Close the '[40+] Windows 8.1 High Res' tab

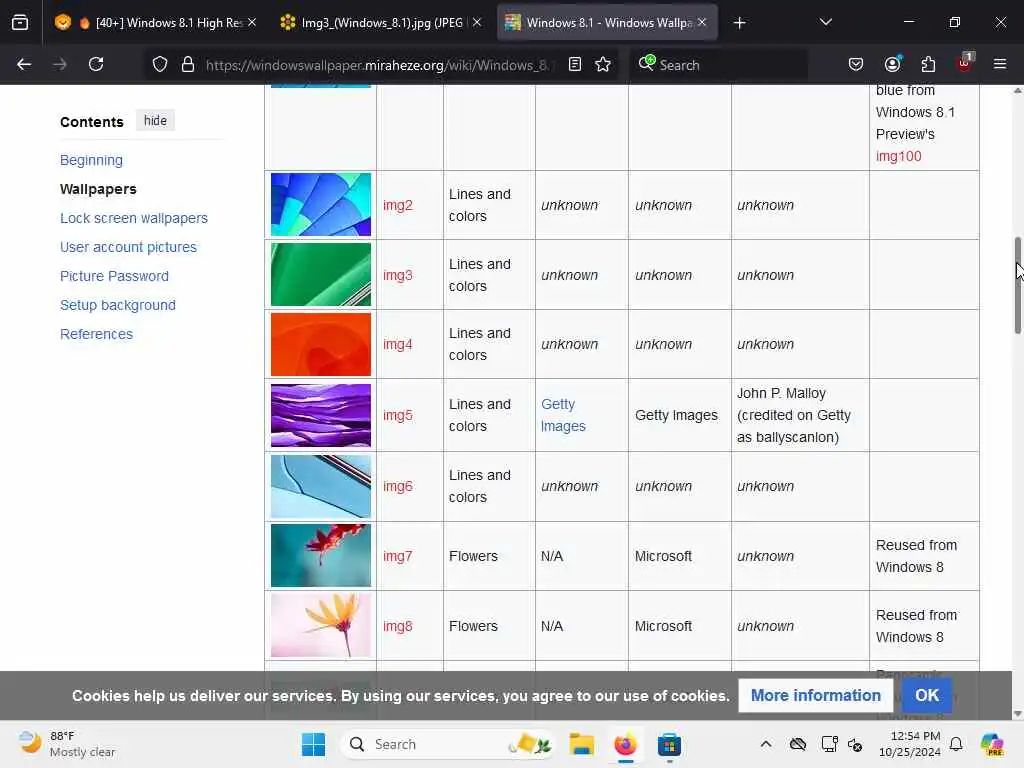click(252, 22)
